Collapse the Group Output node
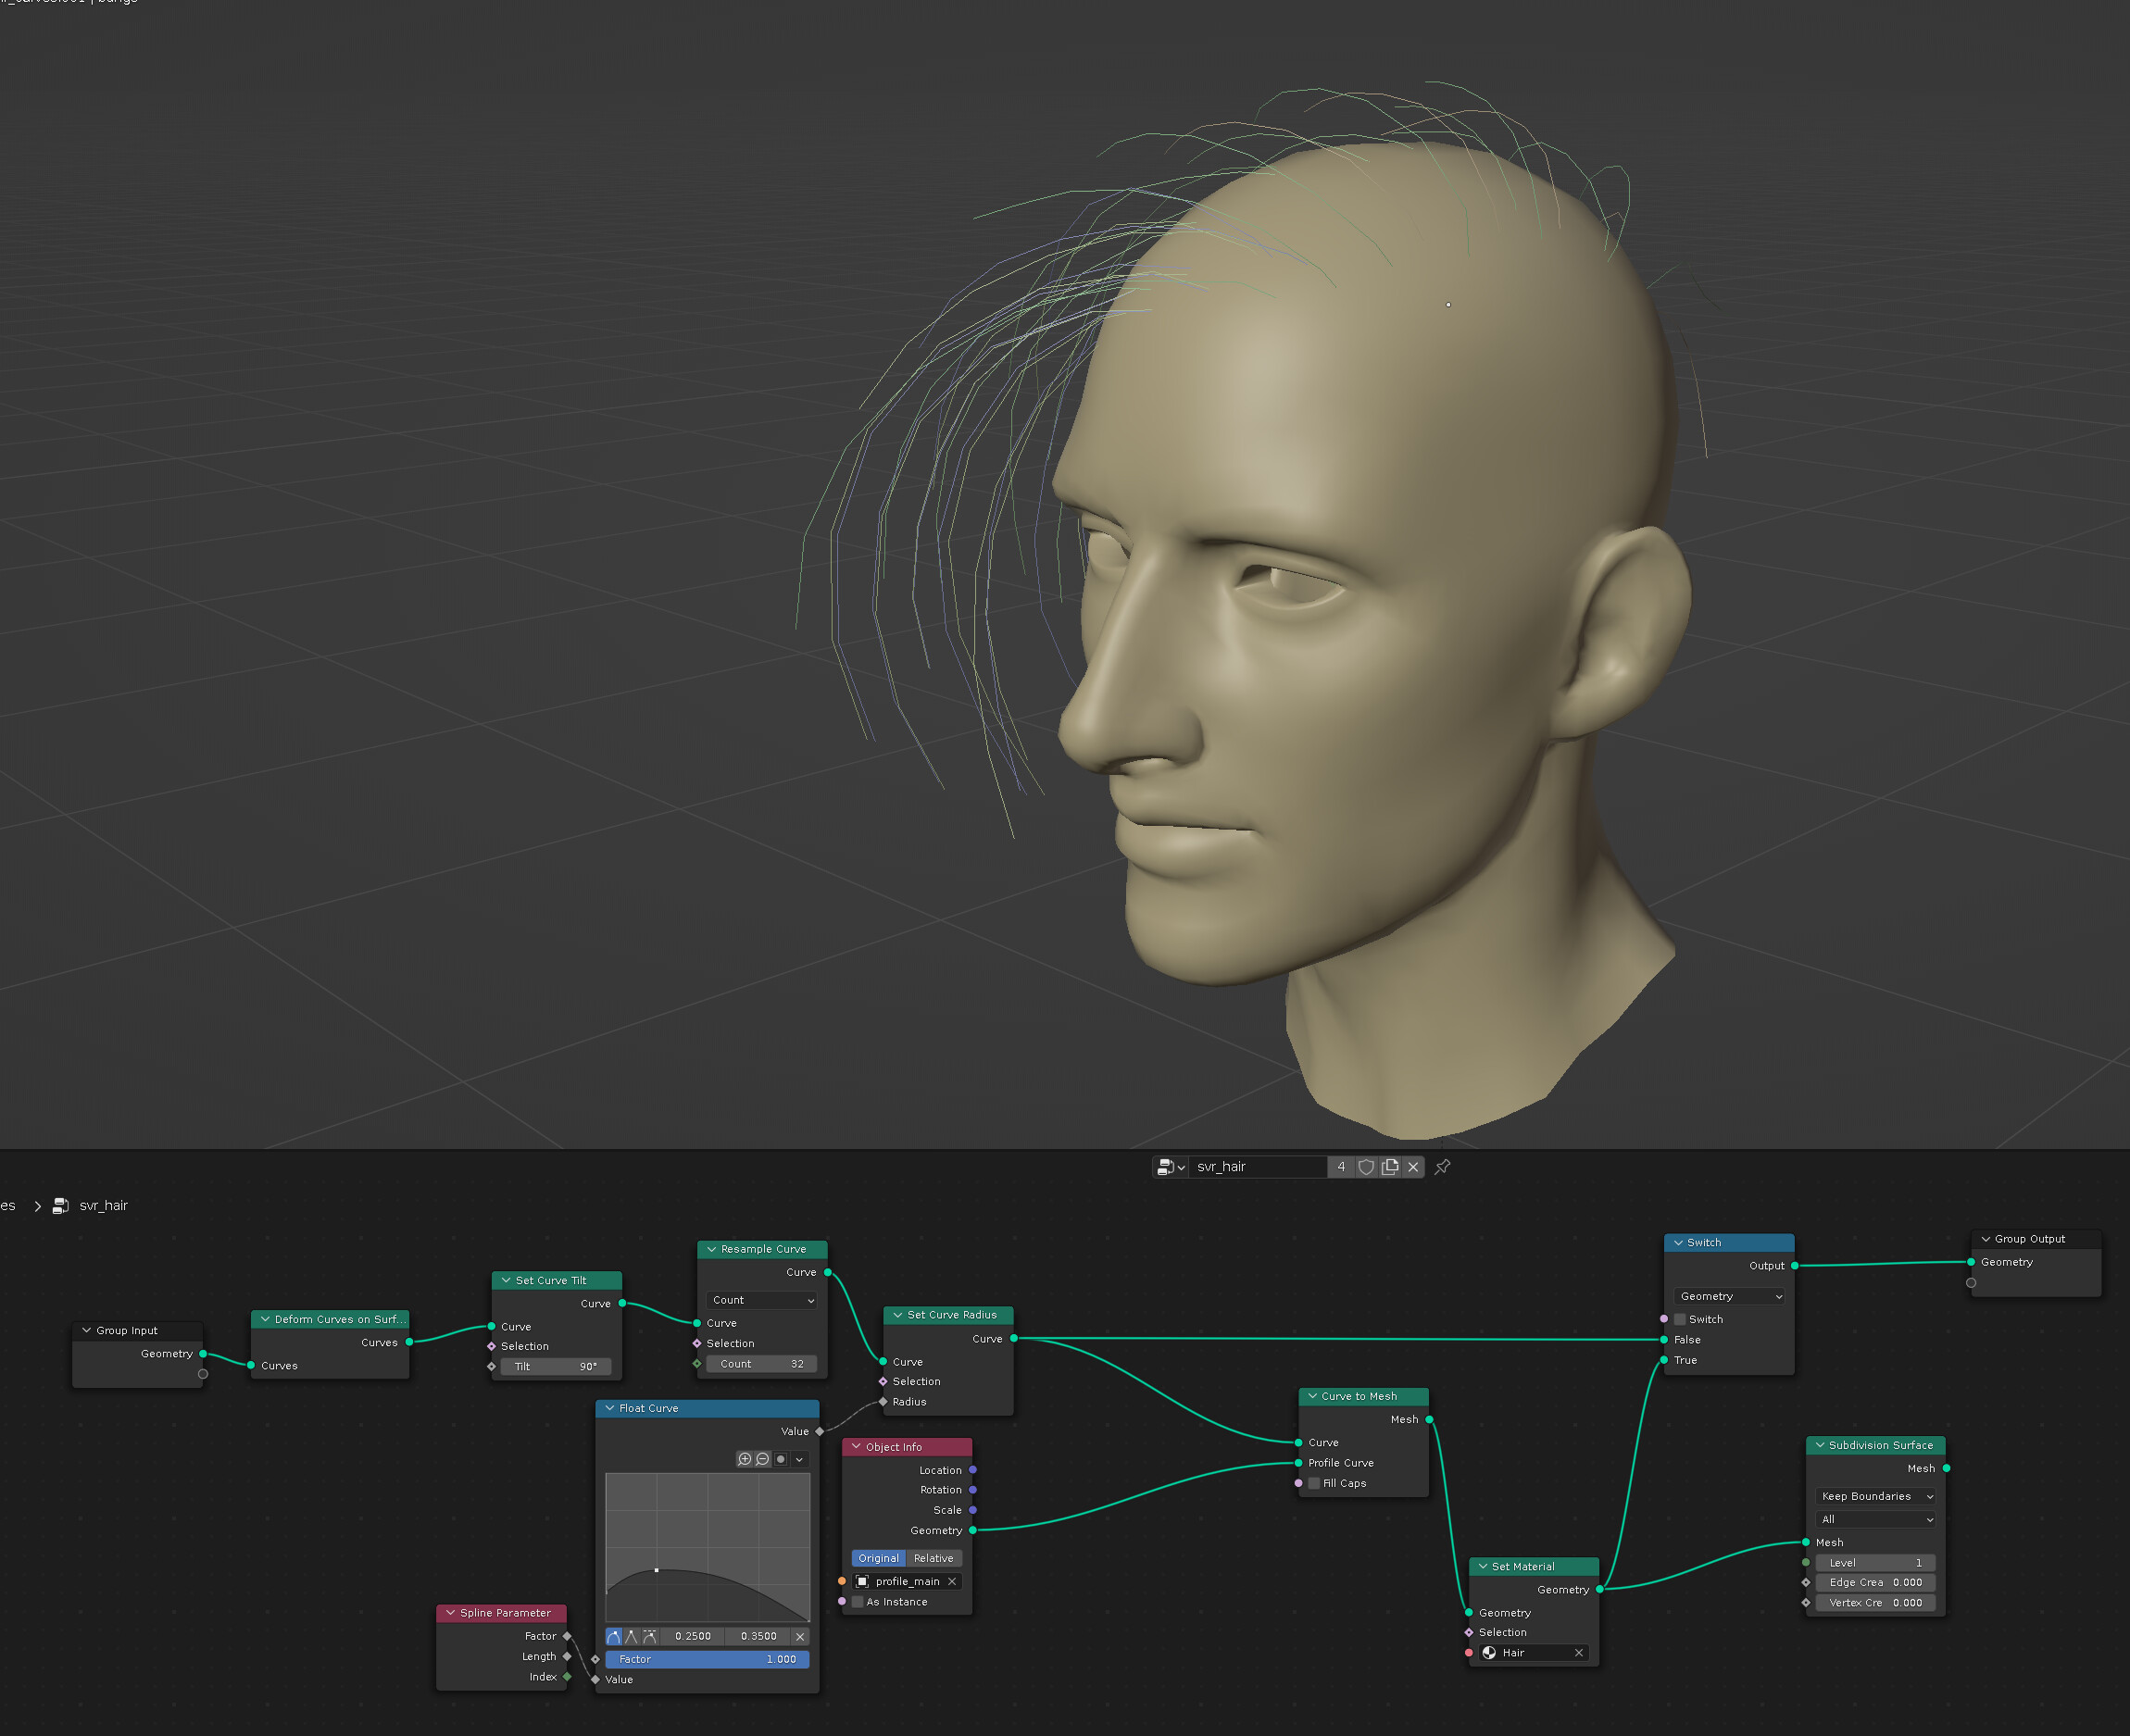This screenshot has width=2130, height=1736. [x=1985, y=1240]
